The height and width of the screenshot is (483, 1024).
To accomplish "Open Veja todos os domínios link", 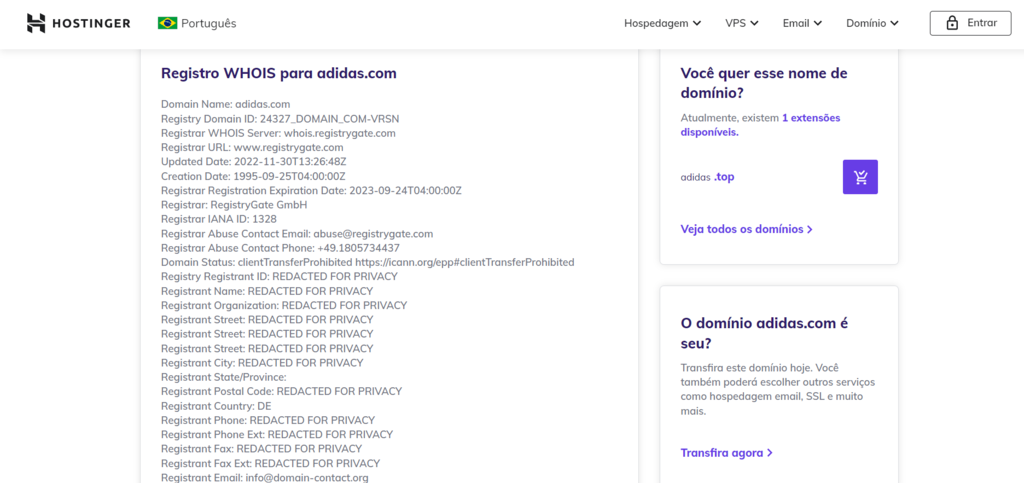I will (x=746, y=229).
